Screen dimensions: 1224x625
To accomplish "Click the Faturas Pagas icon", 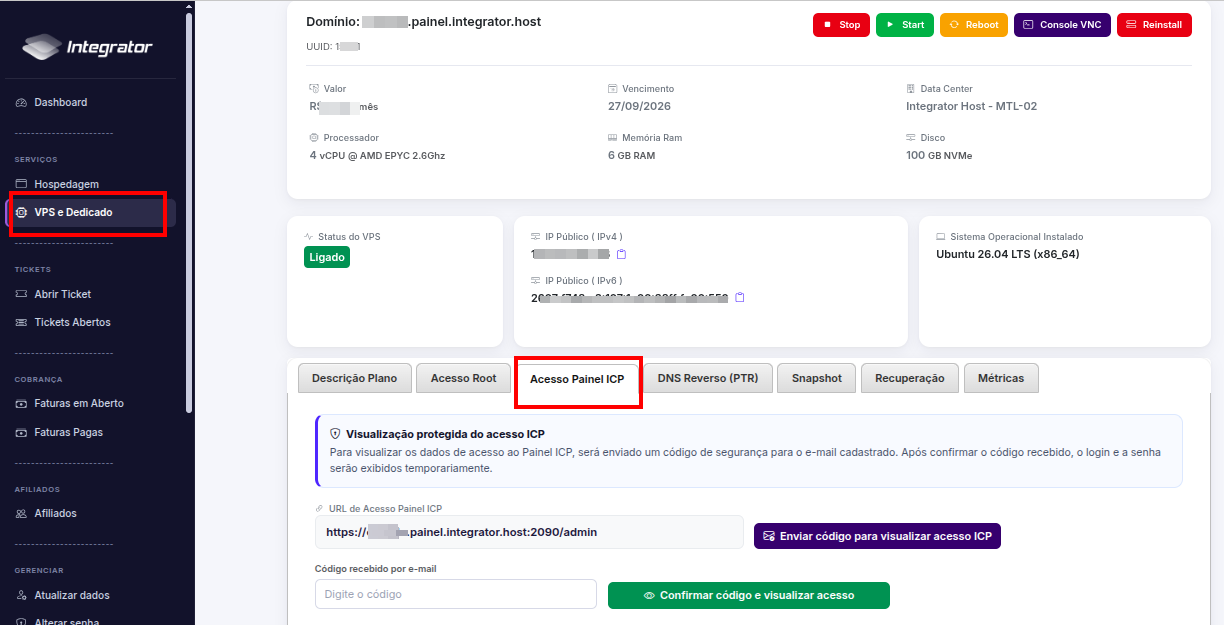I will pyautogui.click(x=22, y=432).
